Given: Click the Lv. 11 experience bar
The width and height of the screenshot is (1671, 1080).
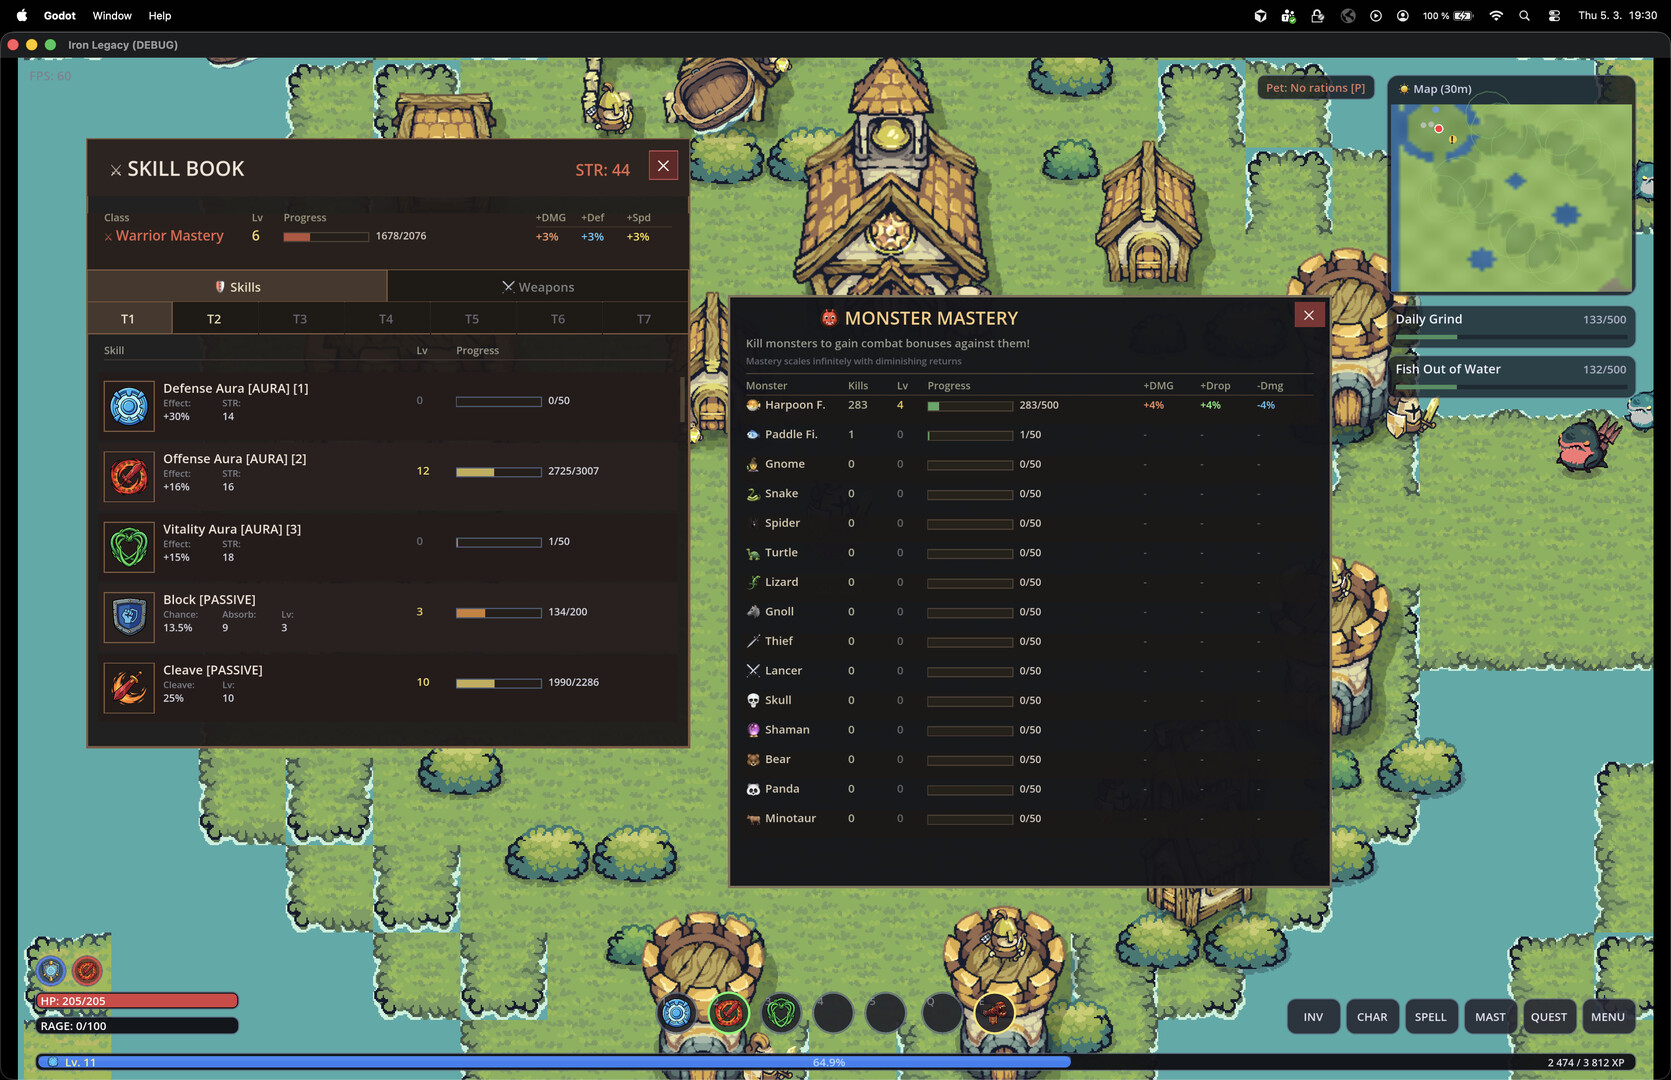Looking at the screenshot, I should coord(552,1062).
